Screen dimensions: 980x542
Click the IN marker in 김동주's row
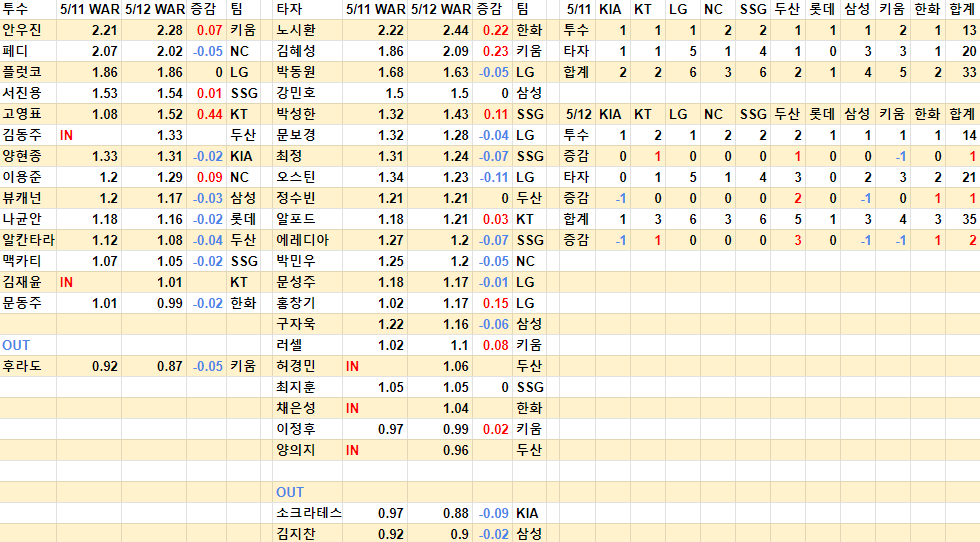[67, 135]
